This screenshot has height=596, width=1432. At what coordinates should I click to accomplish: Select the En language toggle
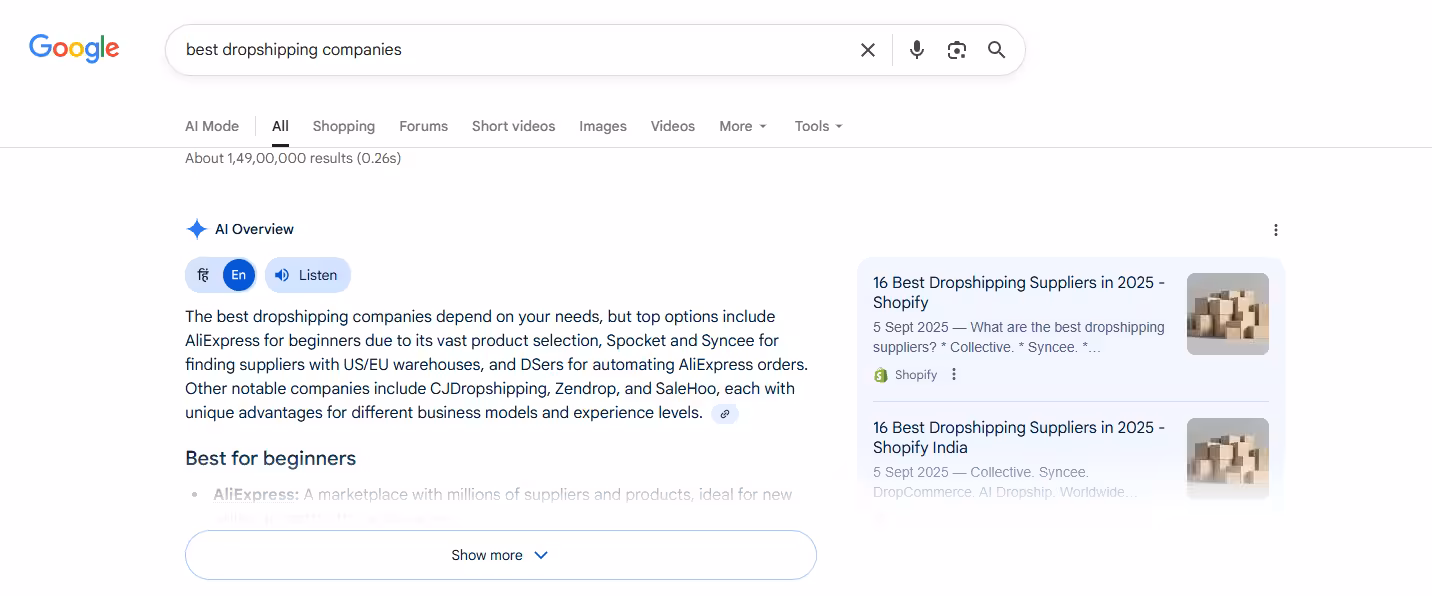pos(239,275)
